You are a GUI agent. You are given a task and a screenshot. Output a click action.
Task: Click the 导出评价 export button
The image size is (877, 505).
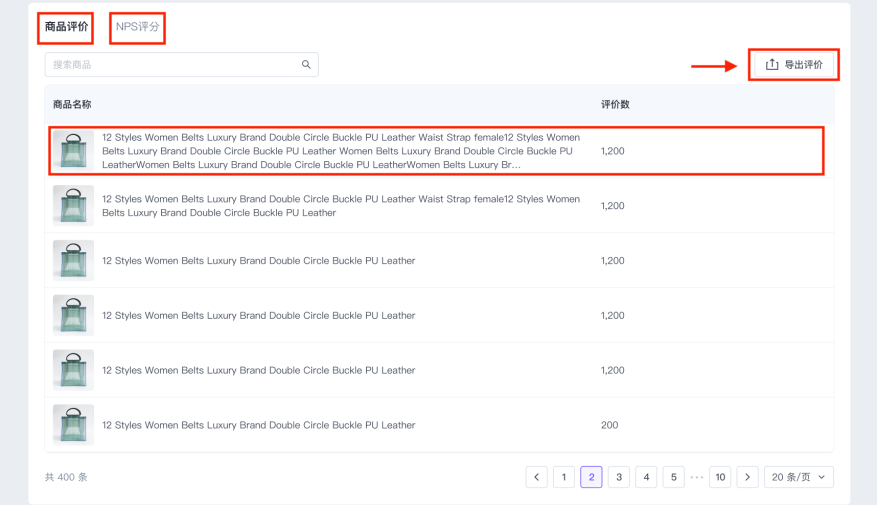click(x=794, y=65)
